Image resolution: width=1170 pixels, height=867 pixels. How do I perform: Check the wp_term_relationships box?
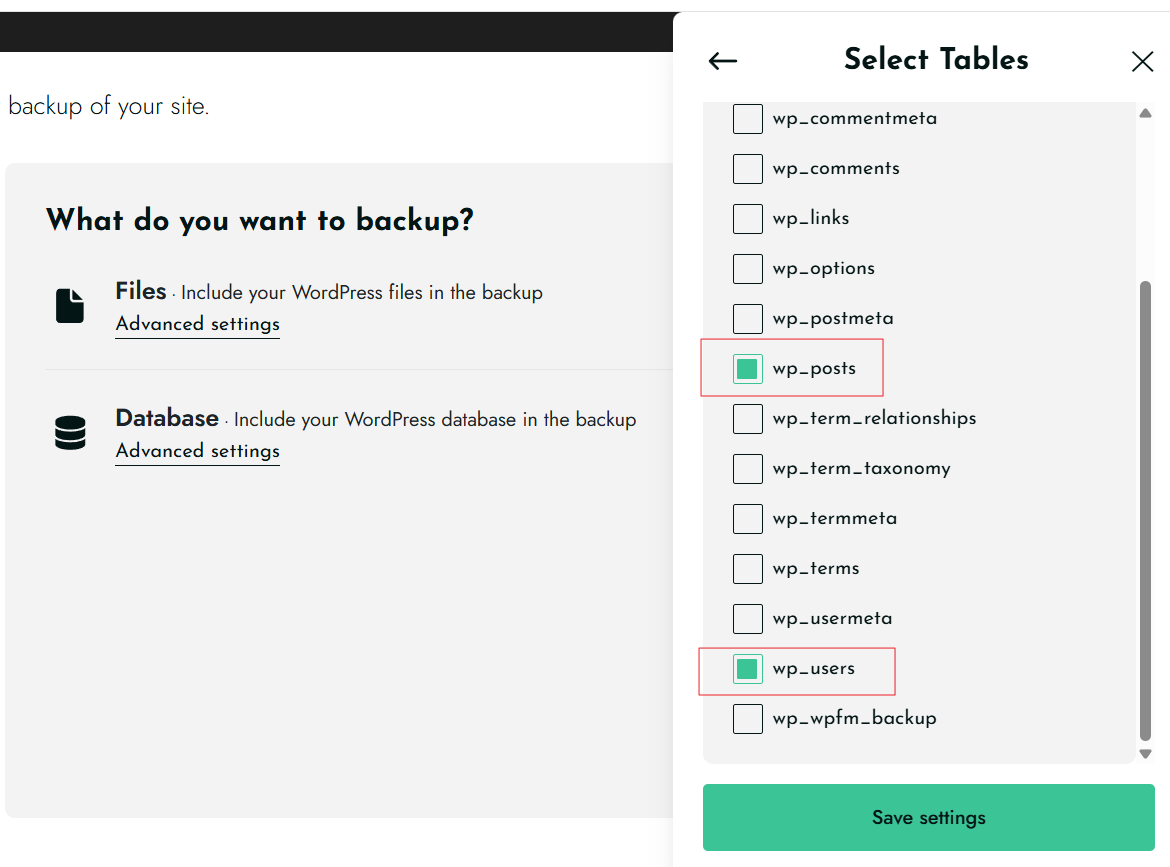pyautogui.click(x=747, y=419)
